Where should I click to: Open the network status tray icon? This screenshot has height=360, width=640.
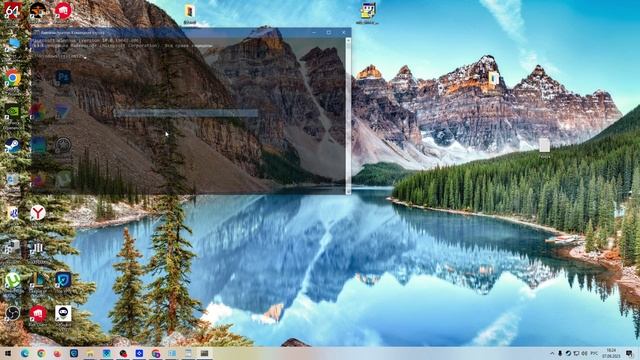(576, 353)
